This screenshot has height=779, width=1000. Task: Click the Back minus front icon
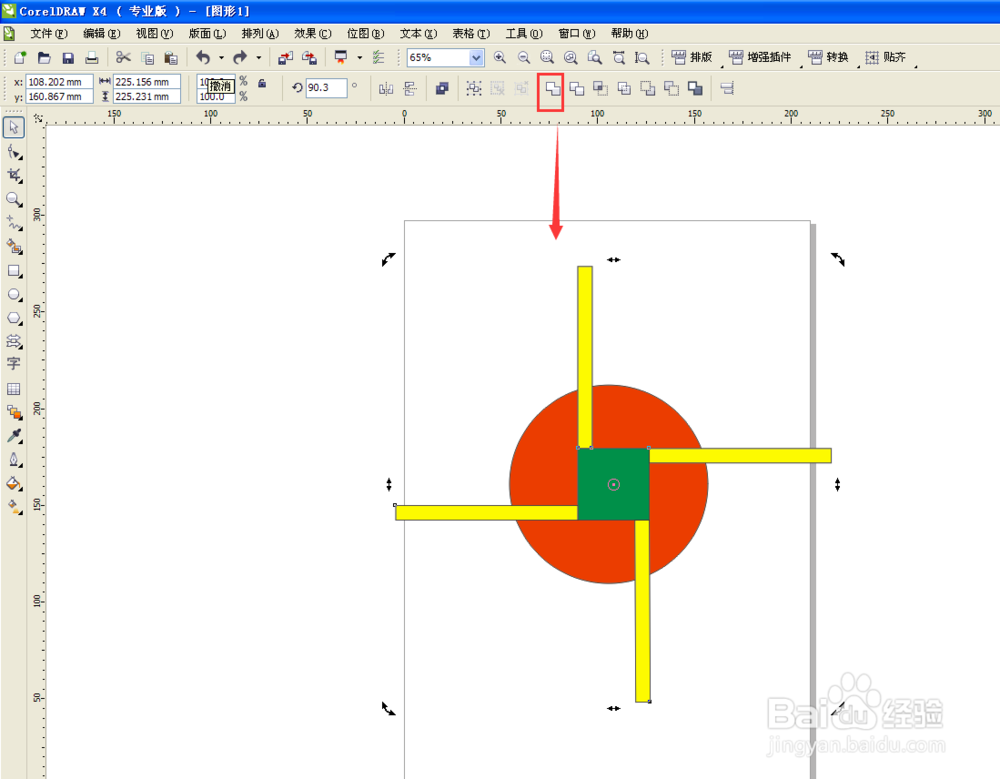(672, 89)
